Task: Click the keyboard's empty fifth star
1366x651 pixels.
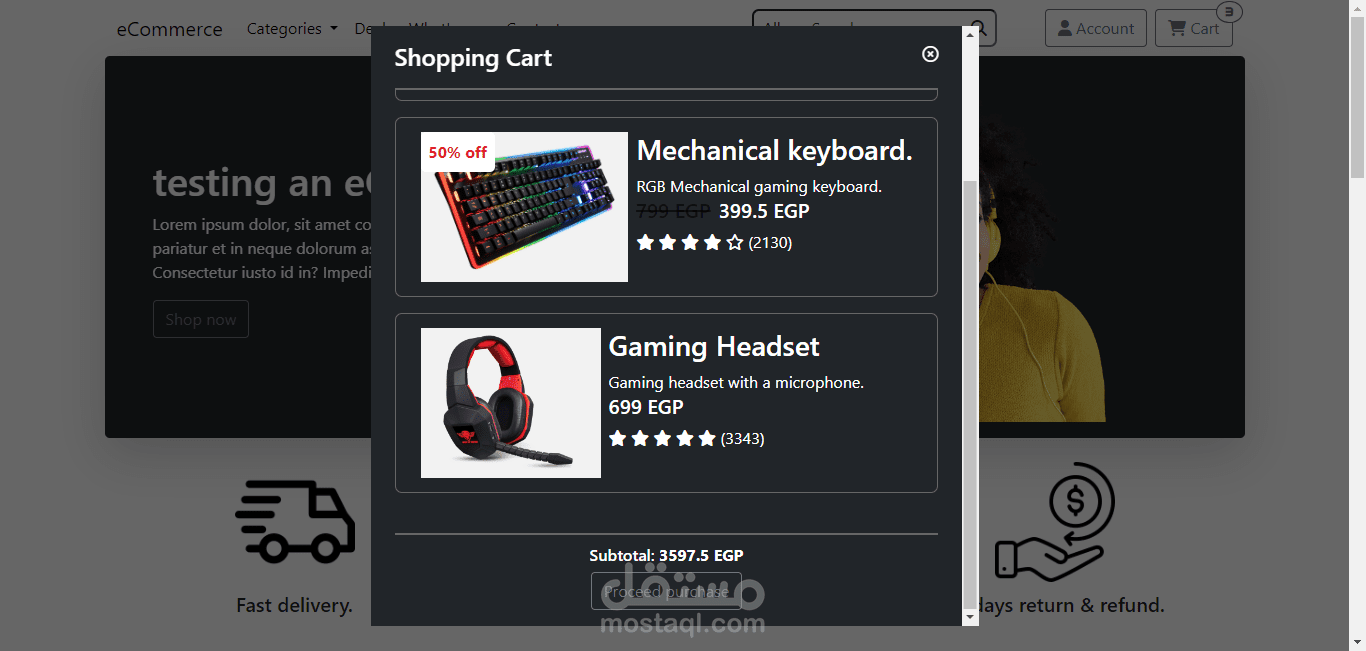Action: click(735, 242)
